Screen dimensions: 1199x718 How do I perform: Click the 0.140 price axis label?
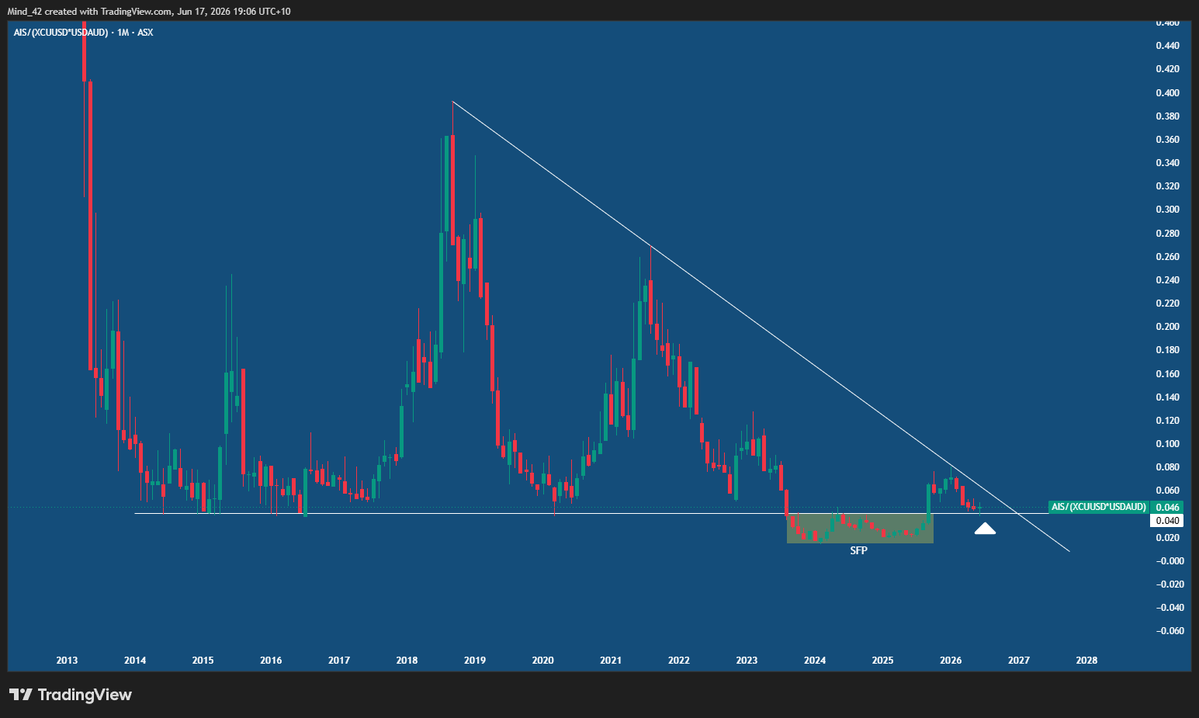point(1167,397)
